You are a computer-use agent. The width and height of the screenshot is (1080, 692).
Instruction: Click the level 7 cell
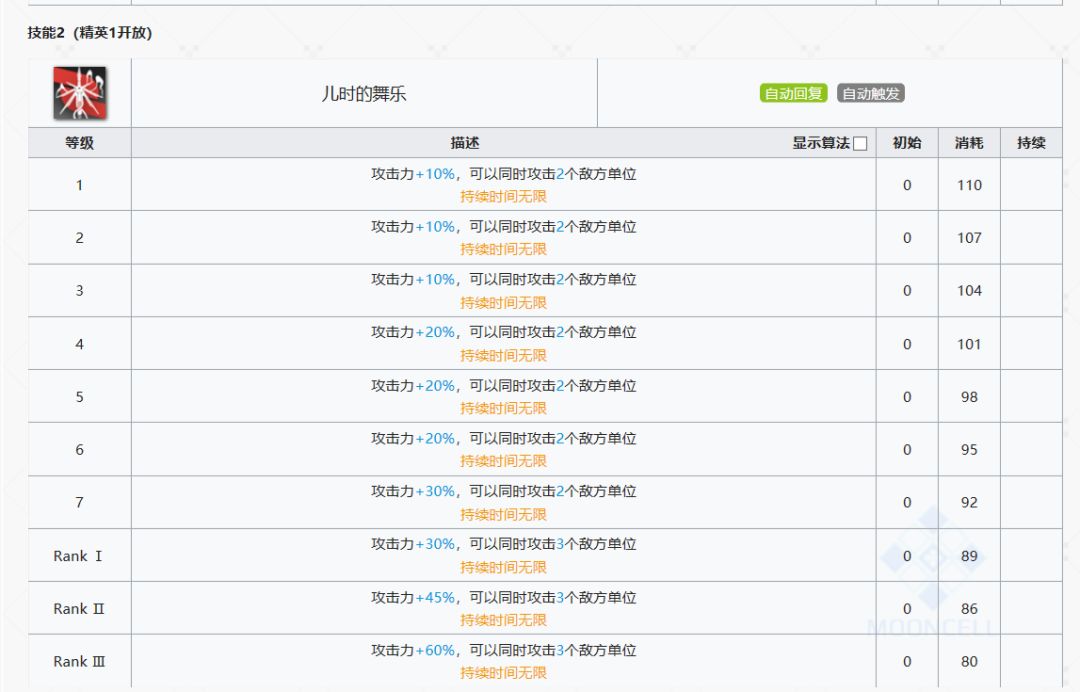pos(79,503)
